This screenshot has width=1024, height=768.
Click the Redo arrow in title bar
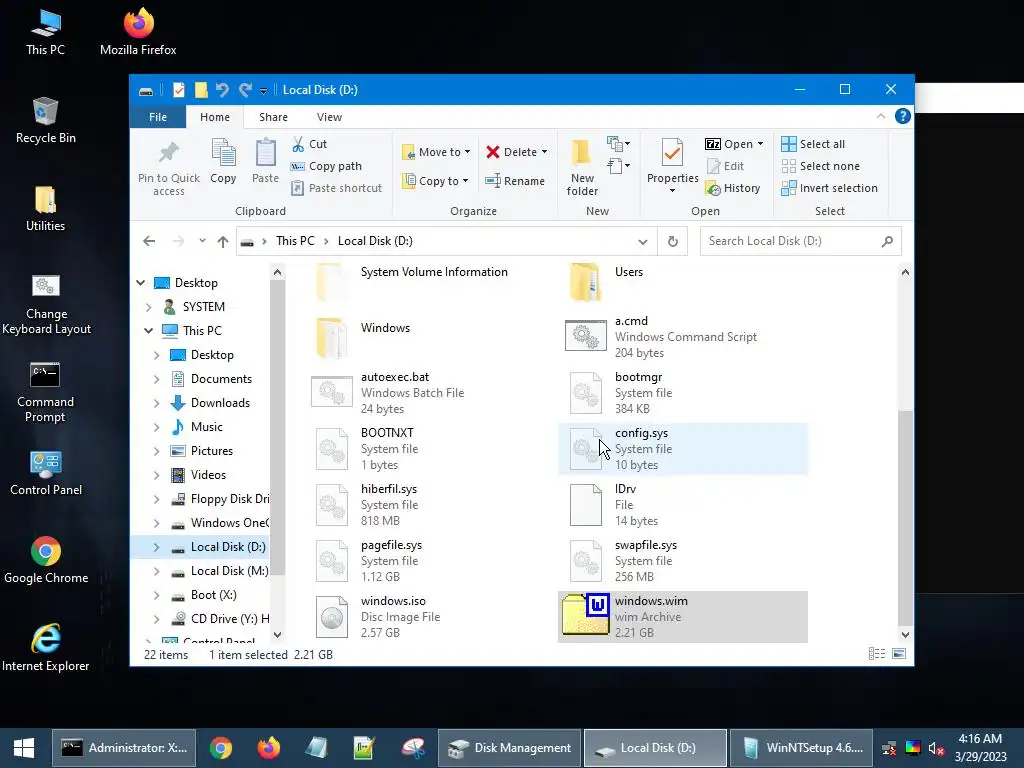(x=245, y=89)
